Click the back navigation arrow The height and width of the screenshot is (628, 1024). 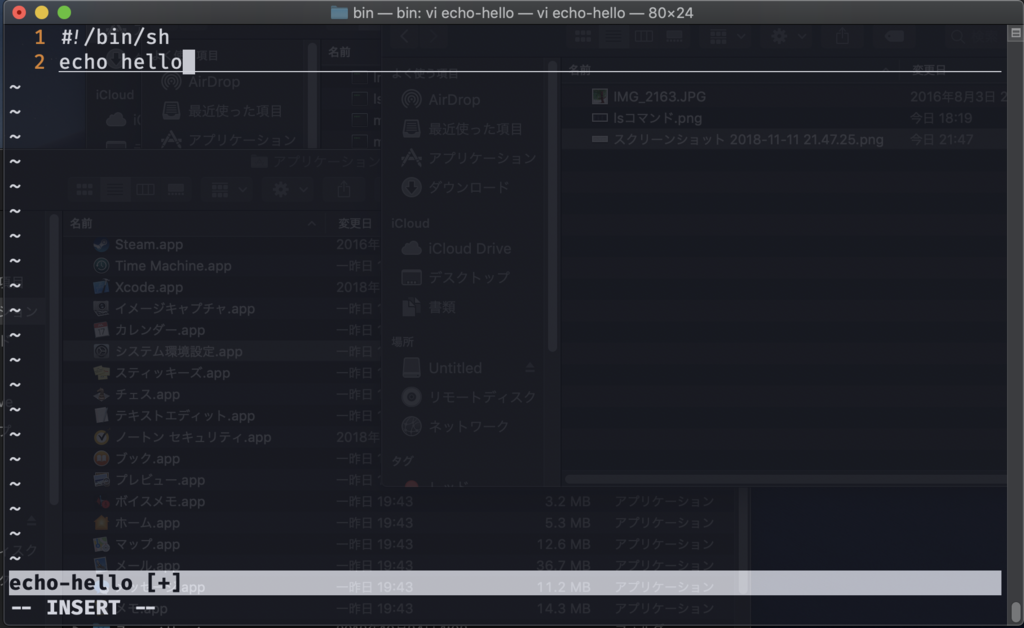tap(404, 36)
